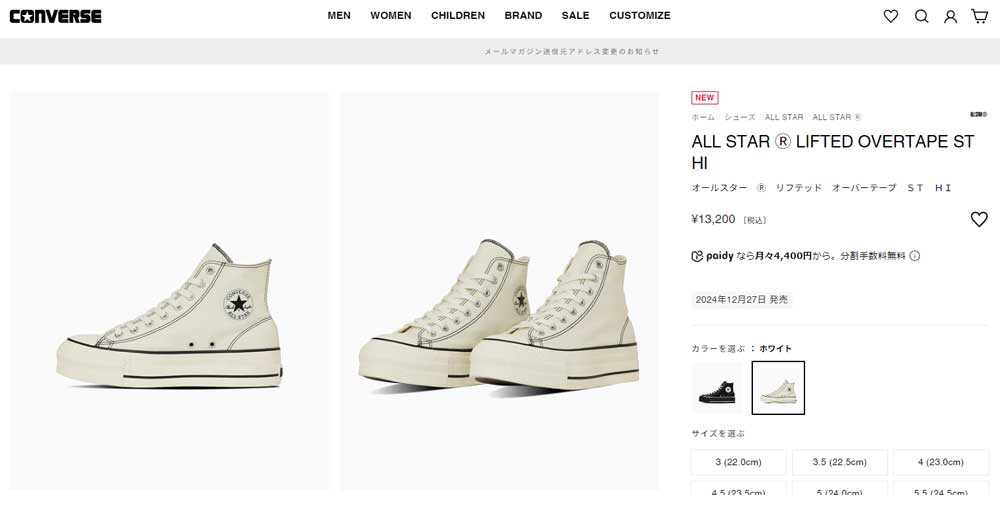Open the search magnifier icon
This screenshot has width=1000, height=526.
coord(921,16)
